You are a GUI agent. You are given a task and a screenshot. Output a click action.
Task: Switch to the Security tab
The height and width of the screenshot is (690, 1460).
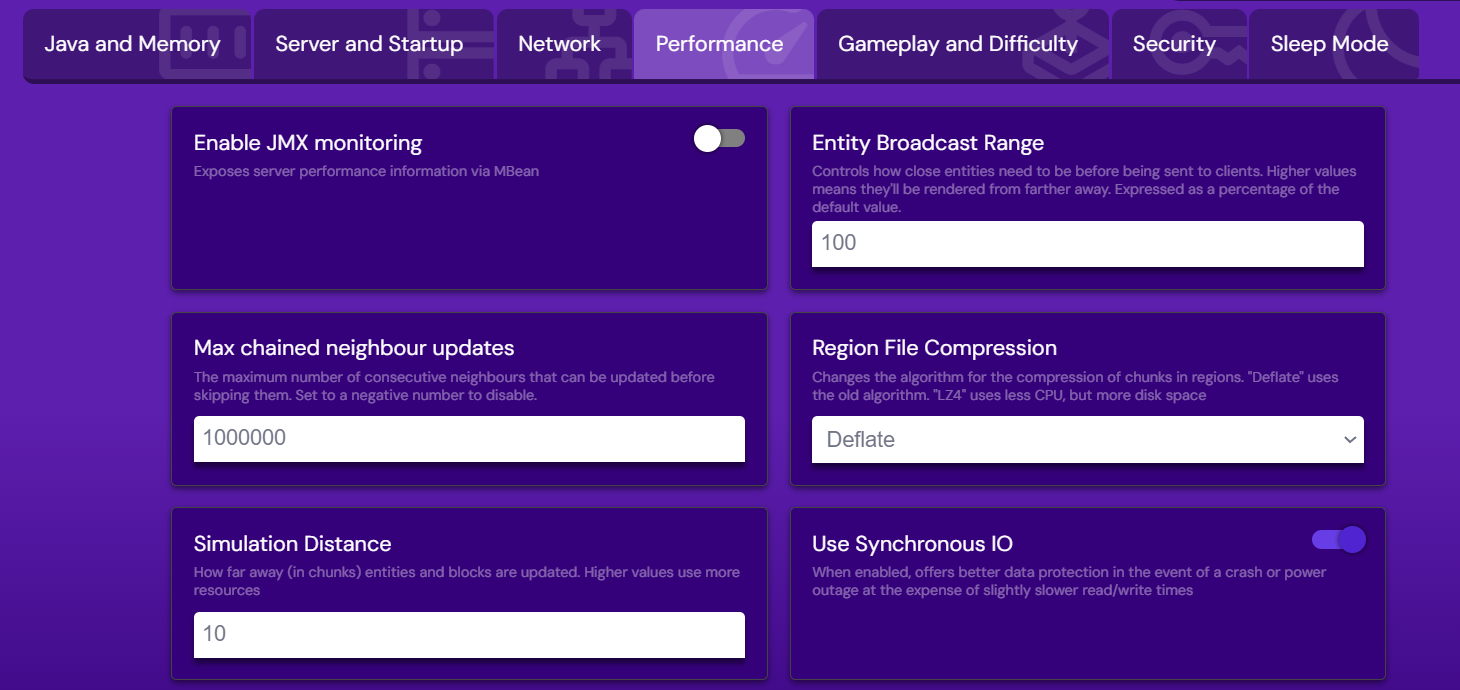tap(1174, 43)
